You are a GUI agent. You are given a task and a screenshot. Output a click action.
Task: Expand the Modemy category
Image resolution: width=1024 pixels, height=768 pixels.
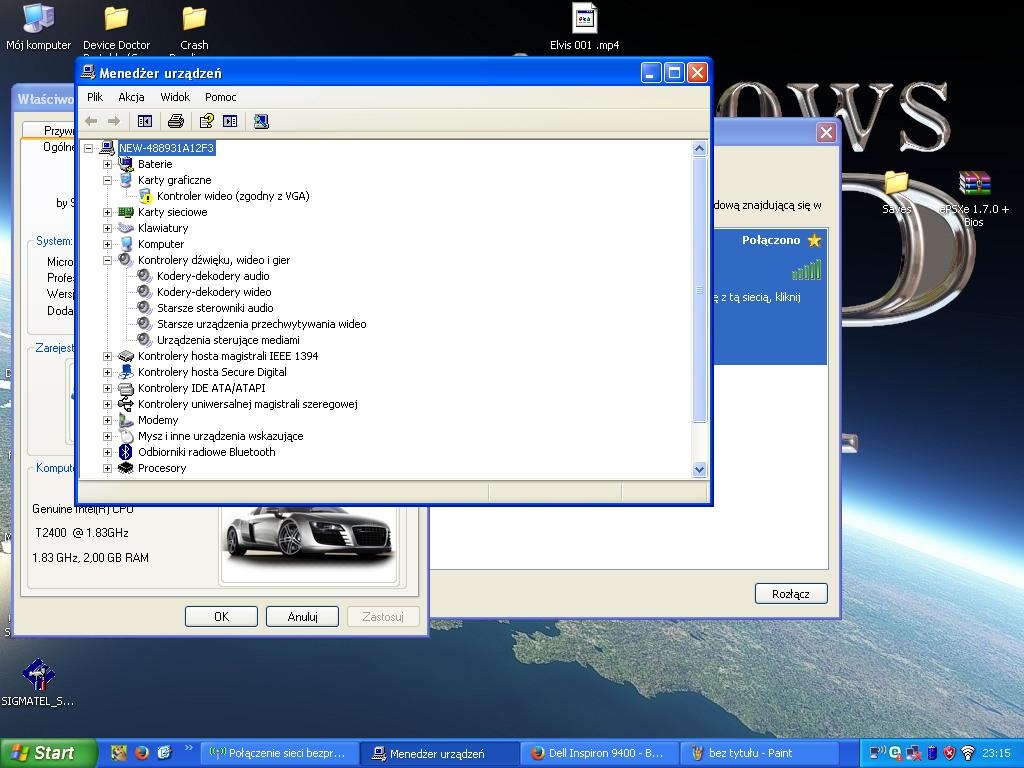point(107,420)
